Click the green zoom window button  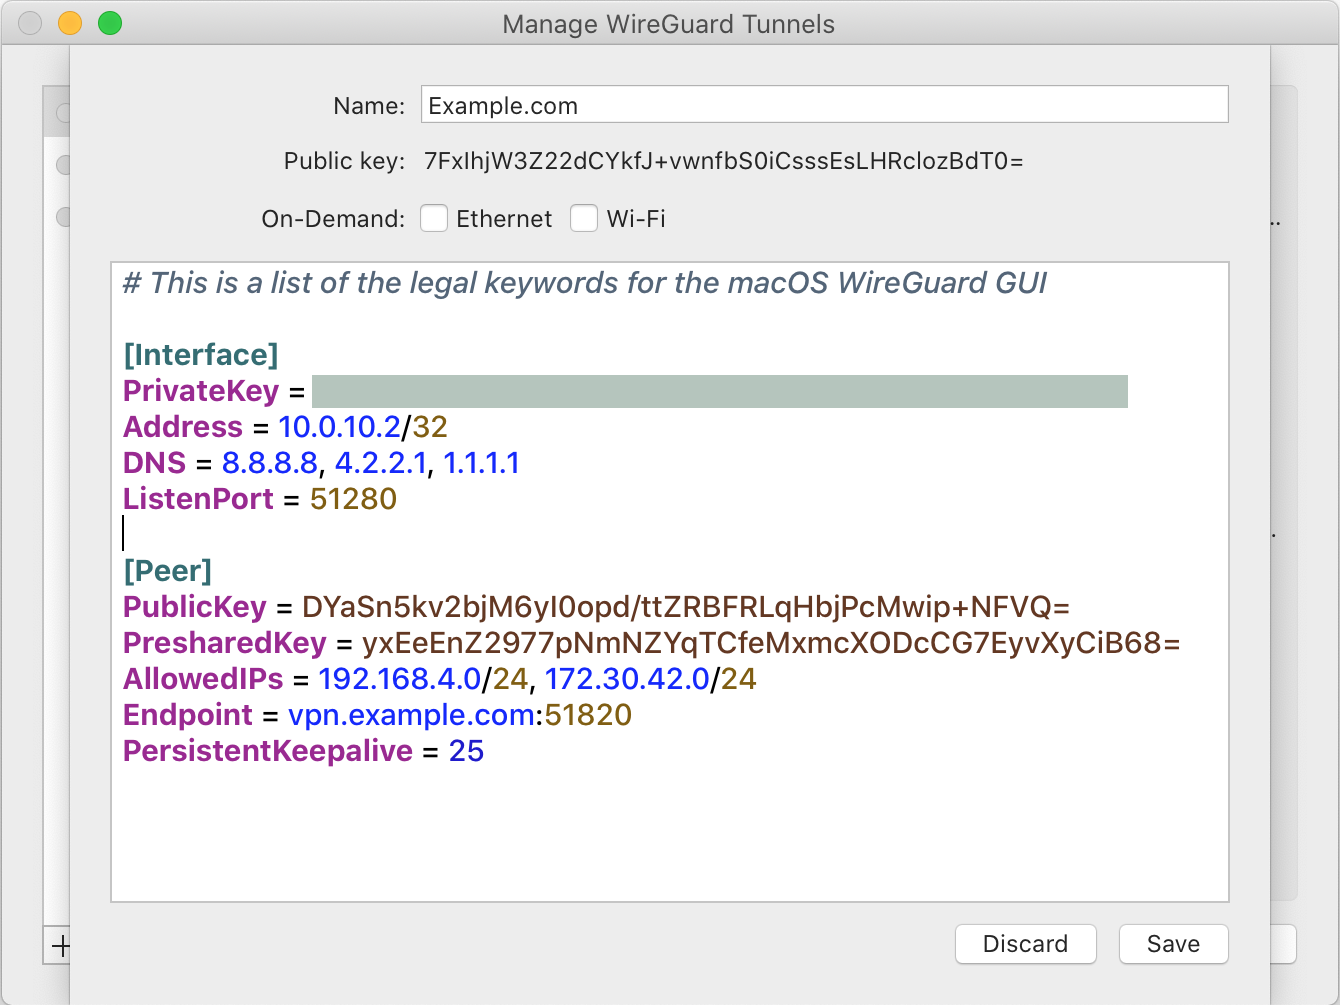pyautogui.click(x=110, y=23)
